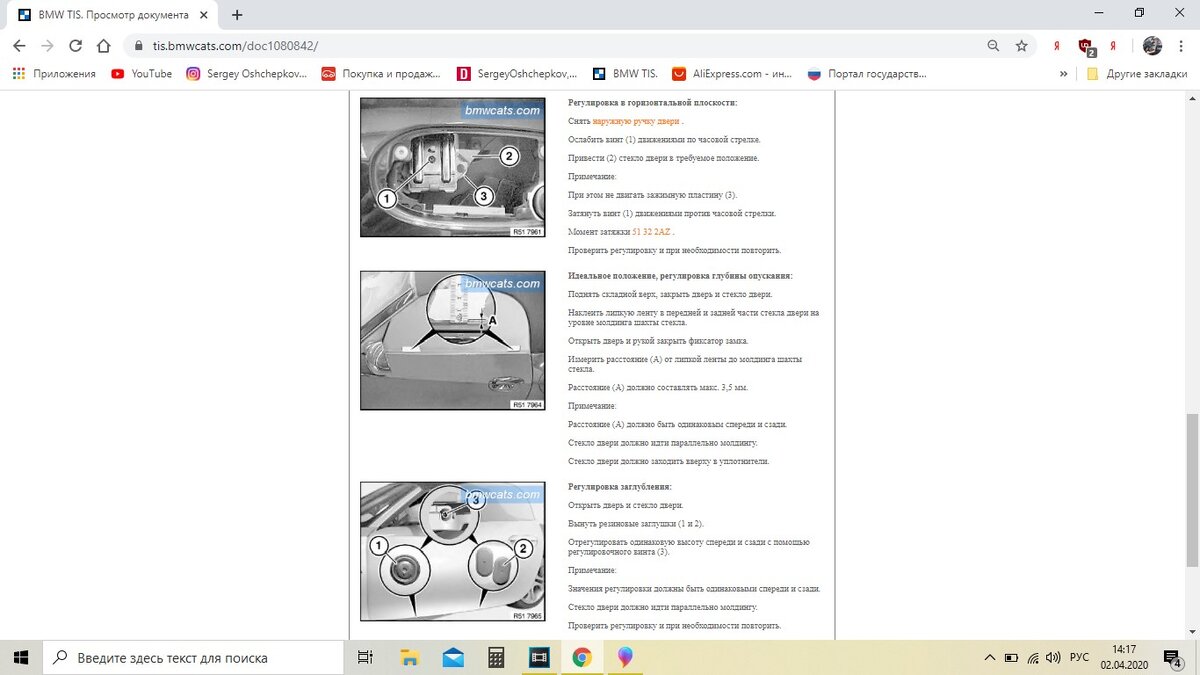The width and height of the screenshot is (1200, 675).
Task: Expand hidden bookmarks overflow chevron
Action: point(1063,73)
